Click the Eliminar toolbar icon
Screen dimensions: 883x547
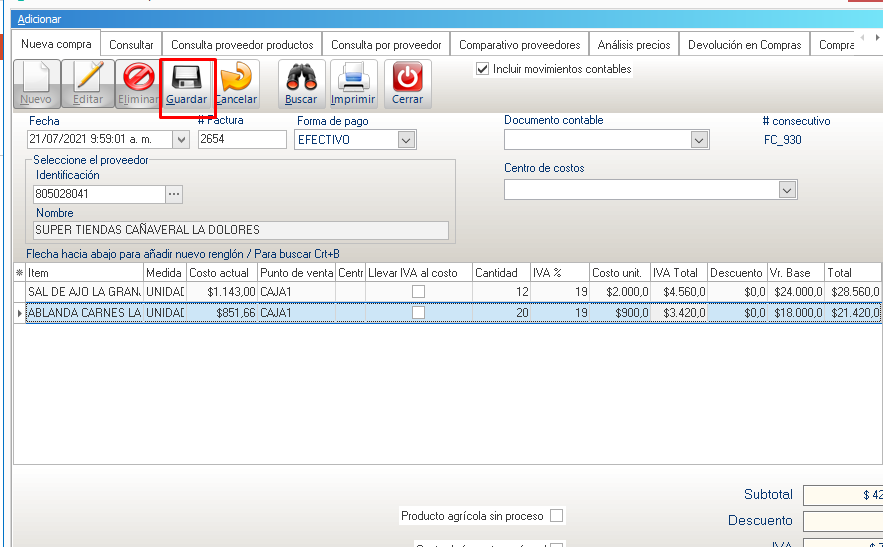pyautogui.click(x=137, y=84)
